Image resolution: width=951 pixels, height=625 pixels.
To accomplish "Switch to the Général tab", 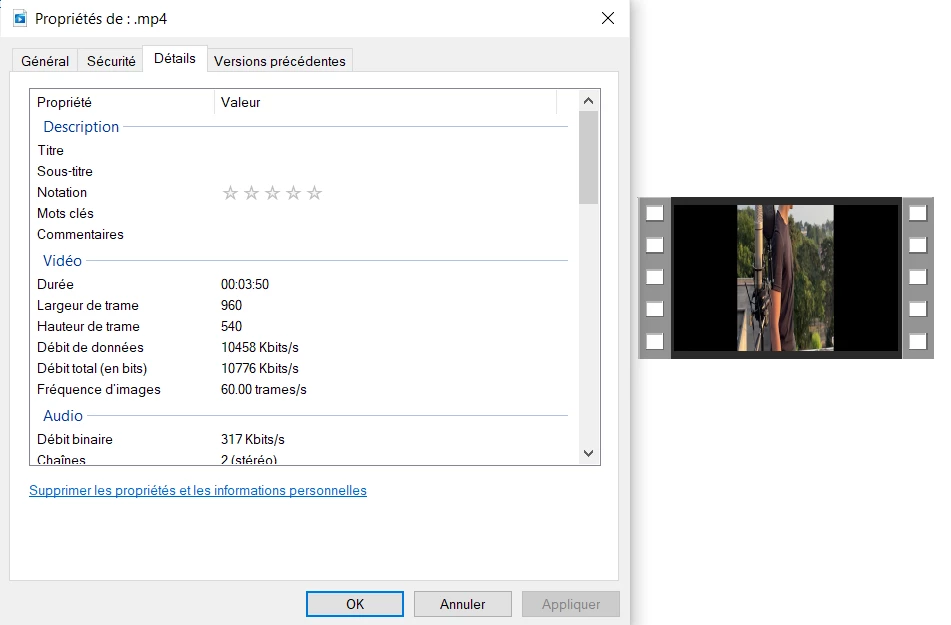I will [x=45, y=61].
